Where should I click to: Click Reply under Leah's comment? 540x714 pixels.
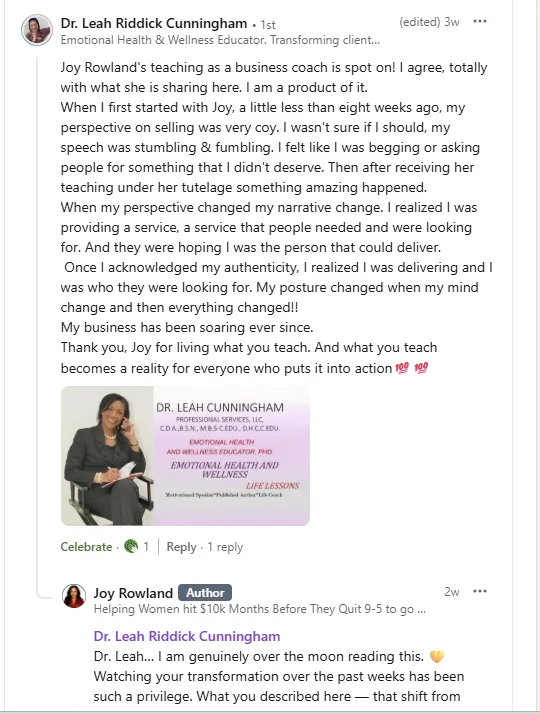click(181, 546)
